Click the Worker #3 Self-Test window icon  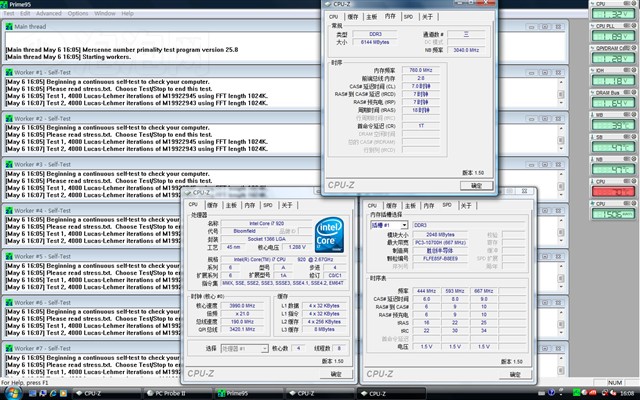[9, 164]
